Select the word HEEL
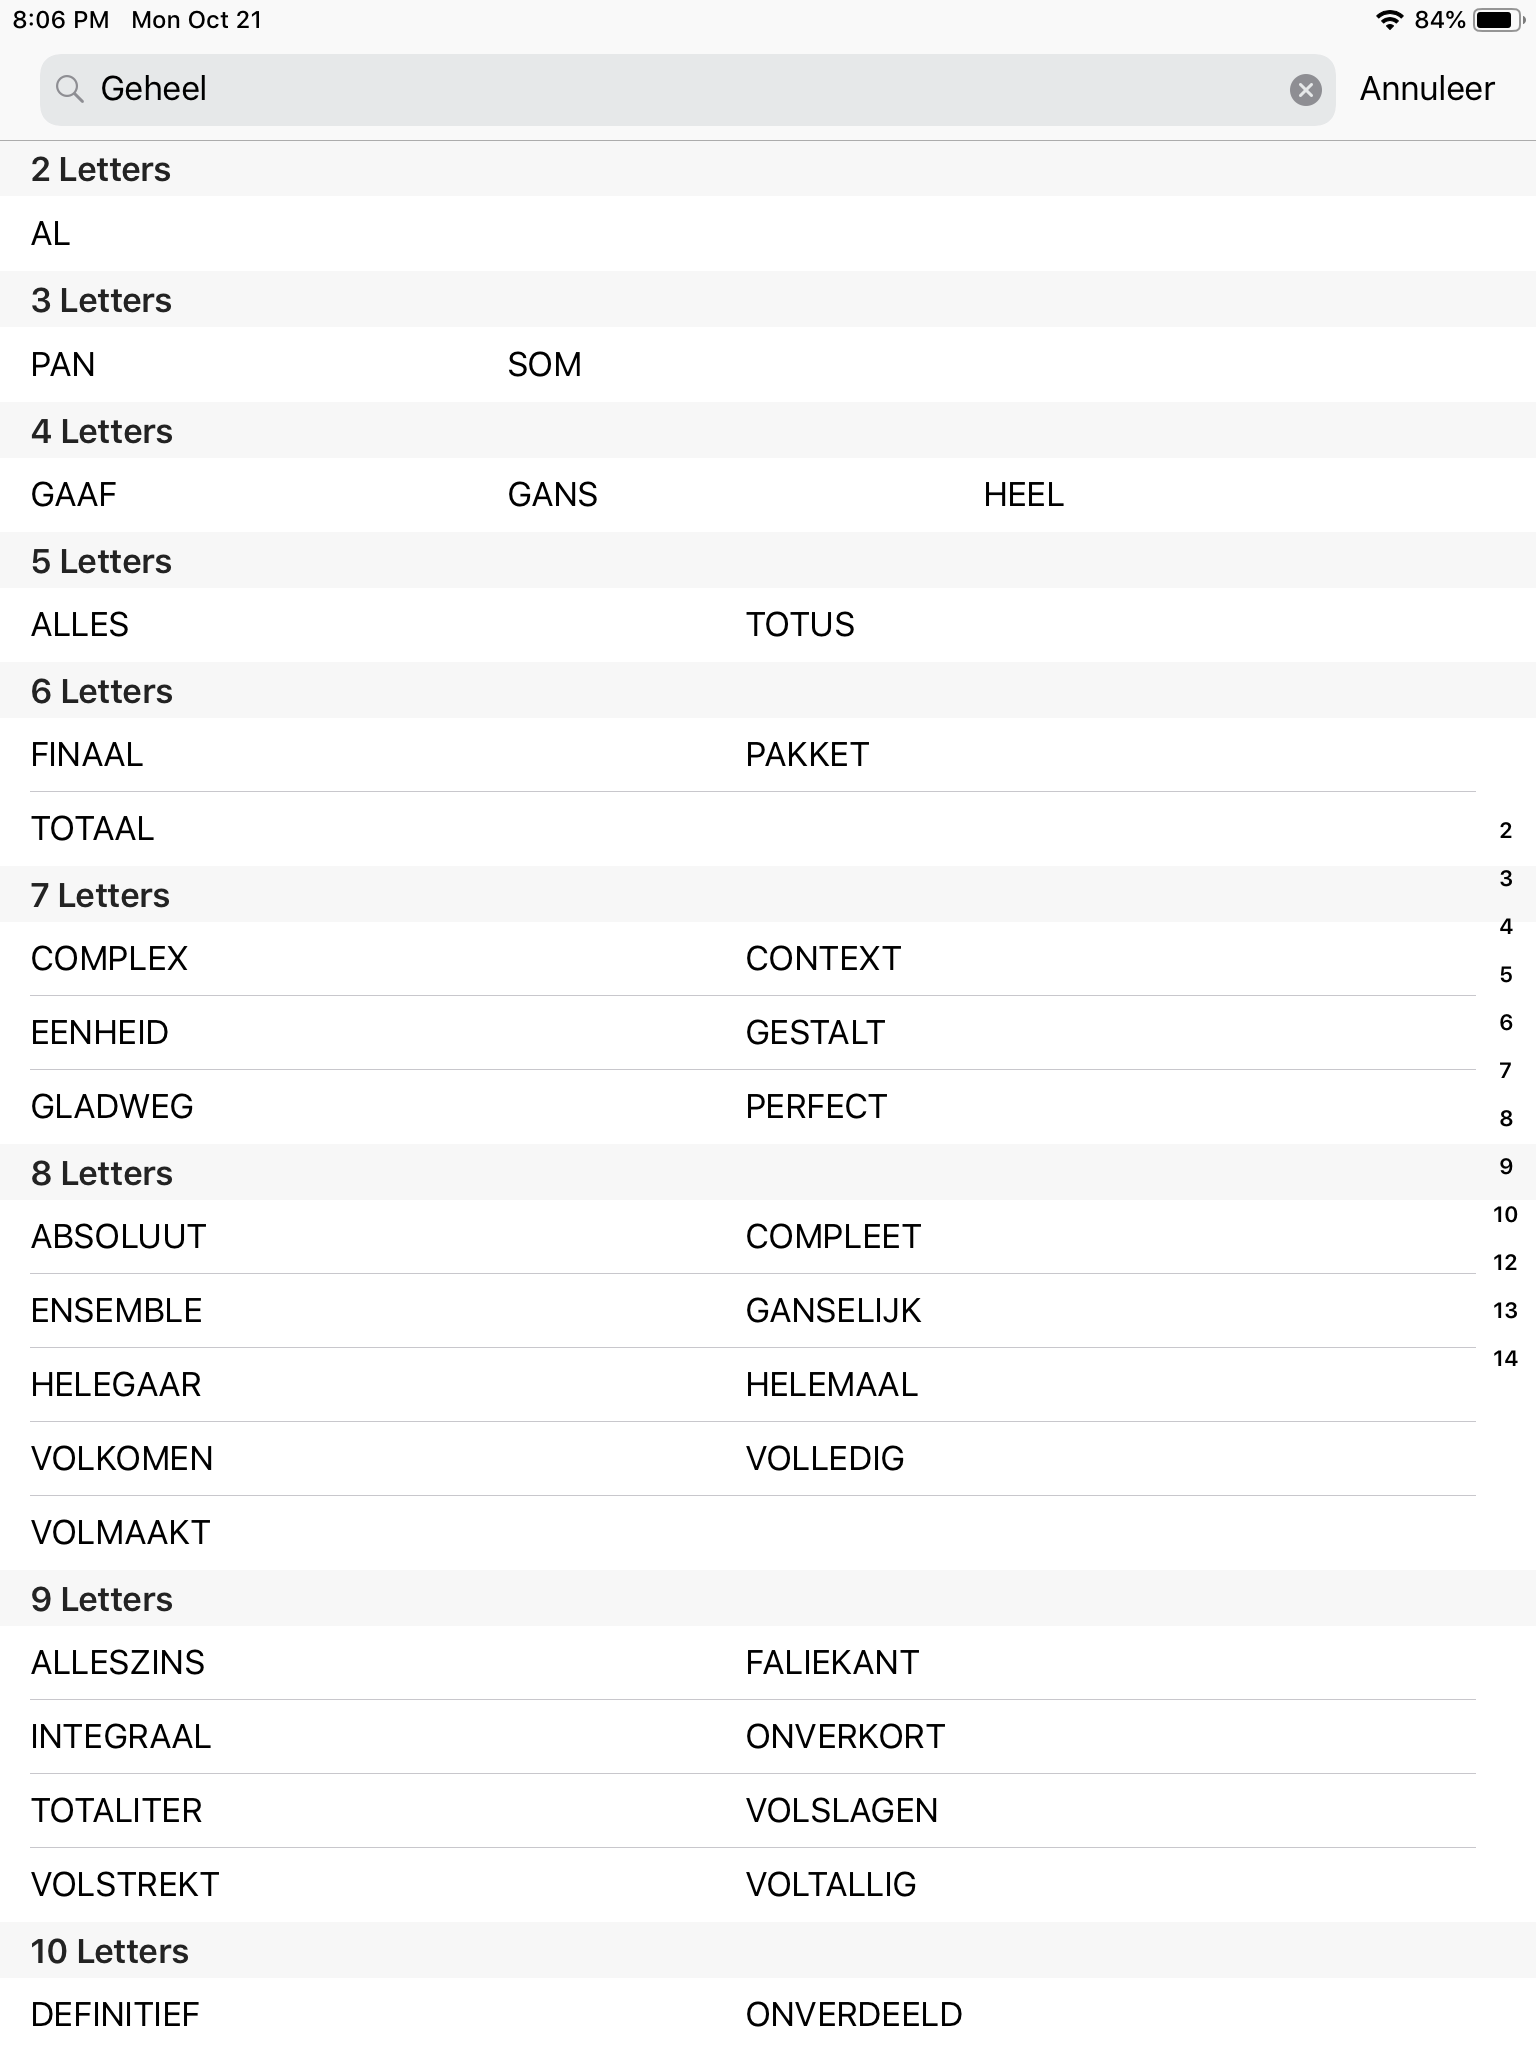 pyautogui.click(x=1023, y=495)
